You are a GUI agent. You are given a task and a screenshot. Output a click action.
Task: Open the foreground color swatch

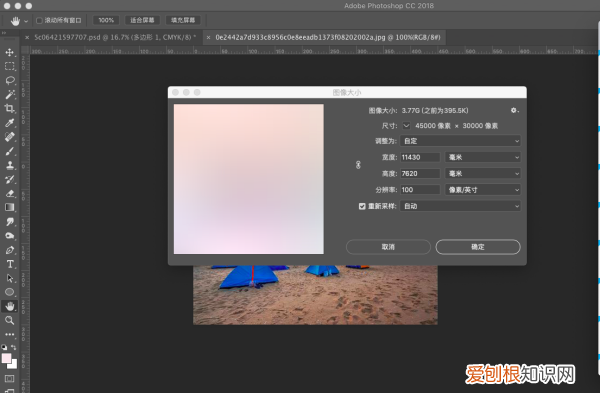pos(6,358)
